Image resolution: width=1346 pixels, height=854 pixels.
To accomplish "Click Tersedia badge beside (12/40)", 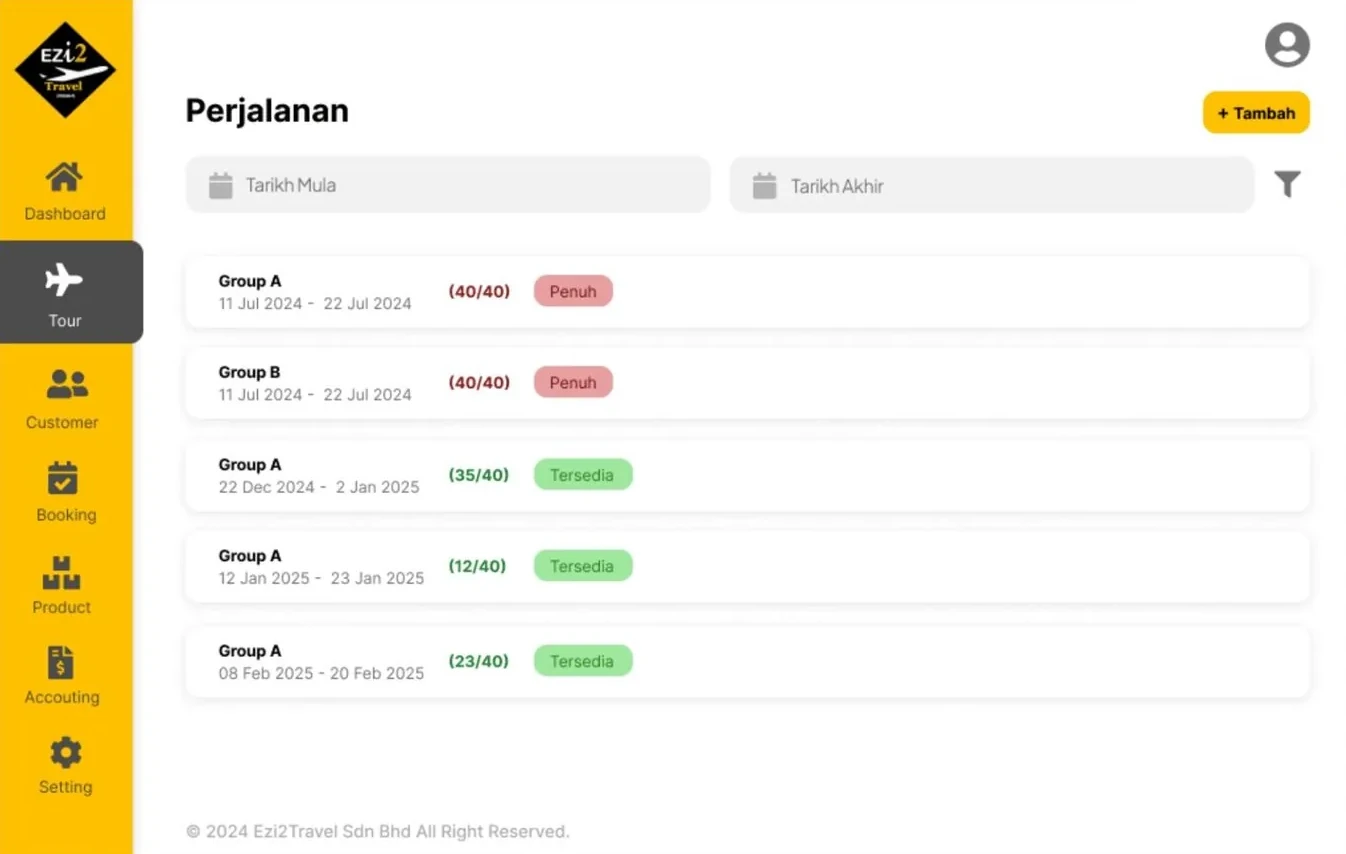I will (583, 566).
